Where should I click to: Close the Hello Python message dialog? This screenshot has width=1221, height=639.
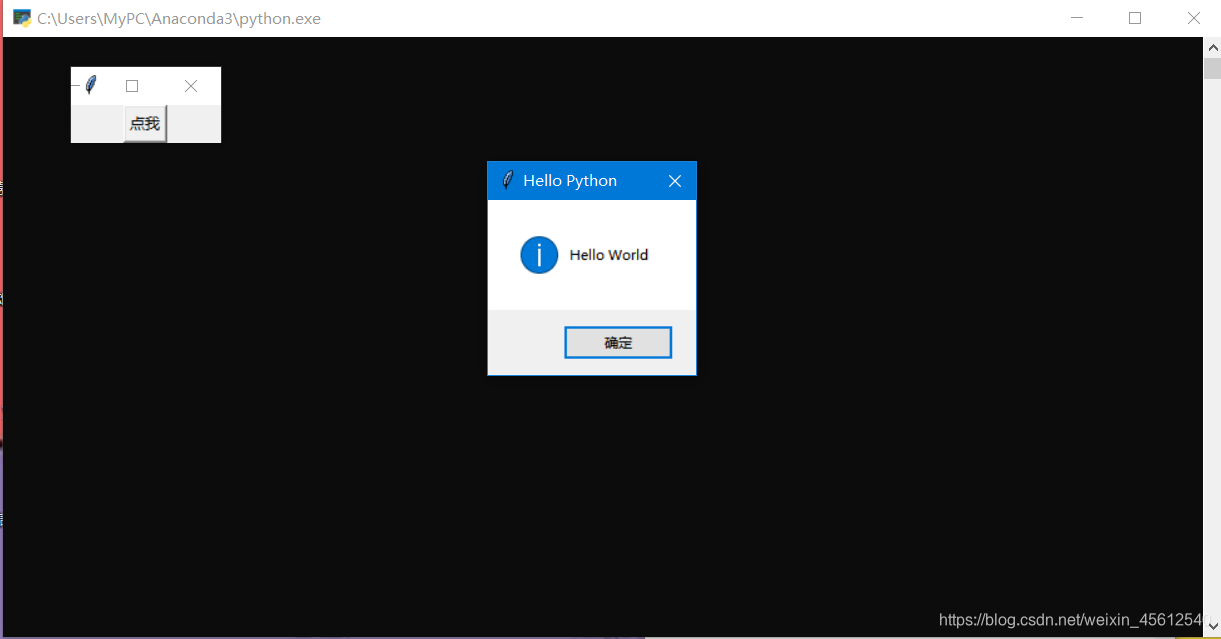[675, 181]
